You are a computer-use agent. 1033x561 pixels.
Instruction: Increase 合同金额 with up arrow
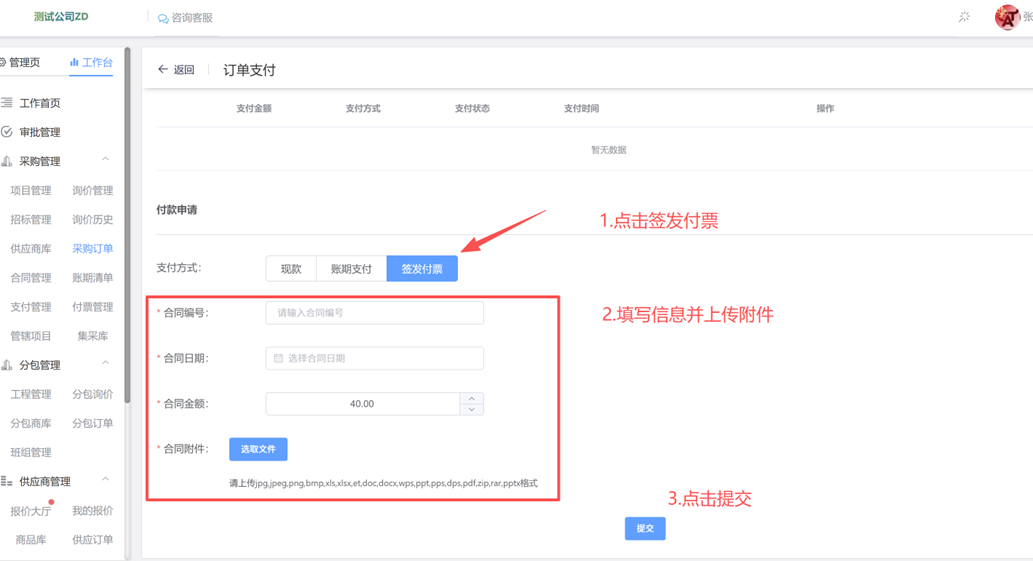(472, 398)
